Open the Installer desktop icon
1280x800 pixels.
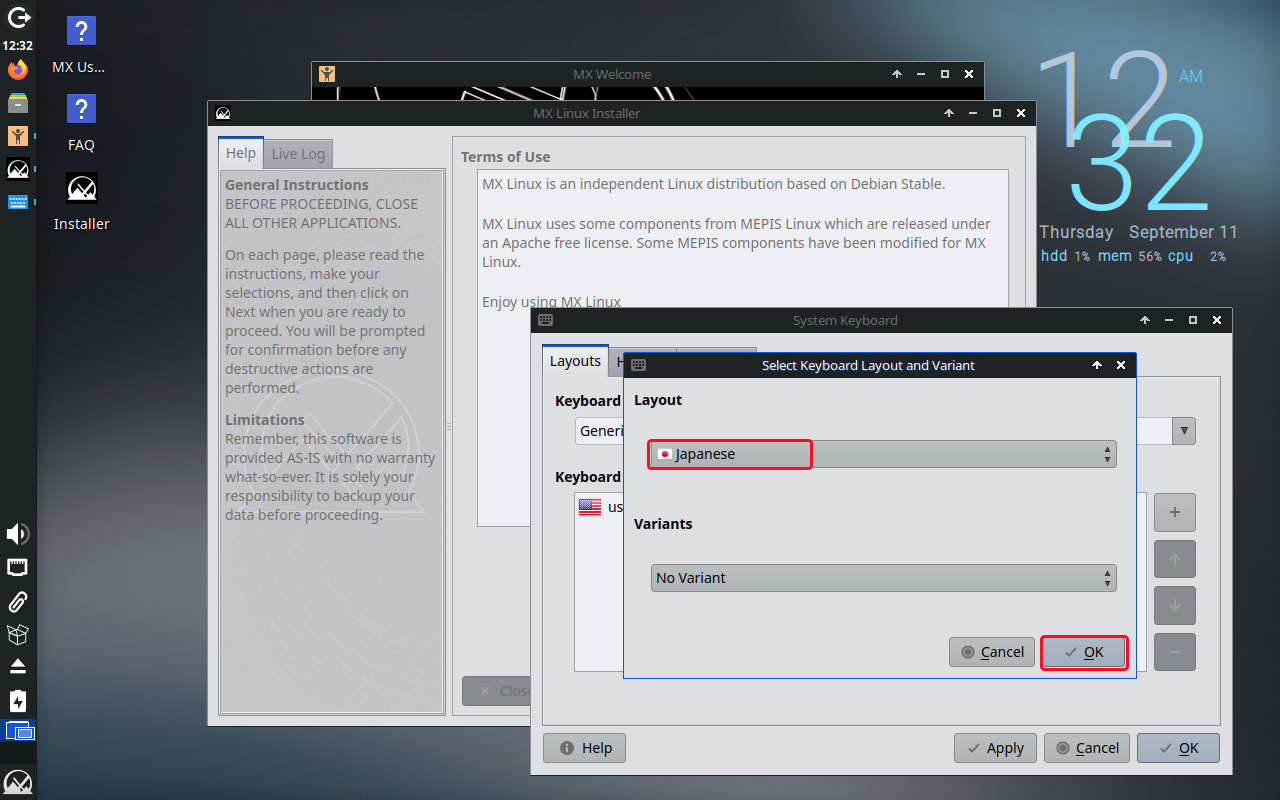point(81,201)
